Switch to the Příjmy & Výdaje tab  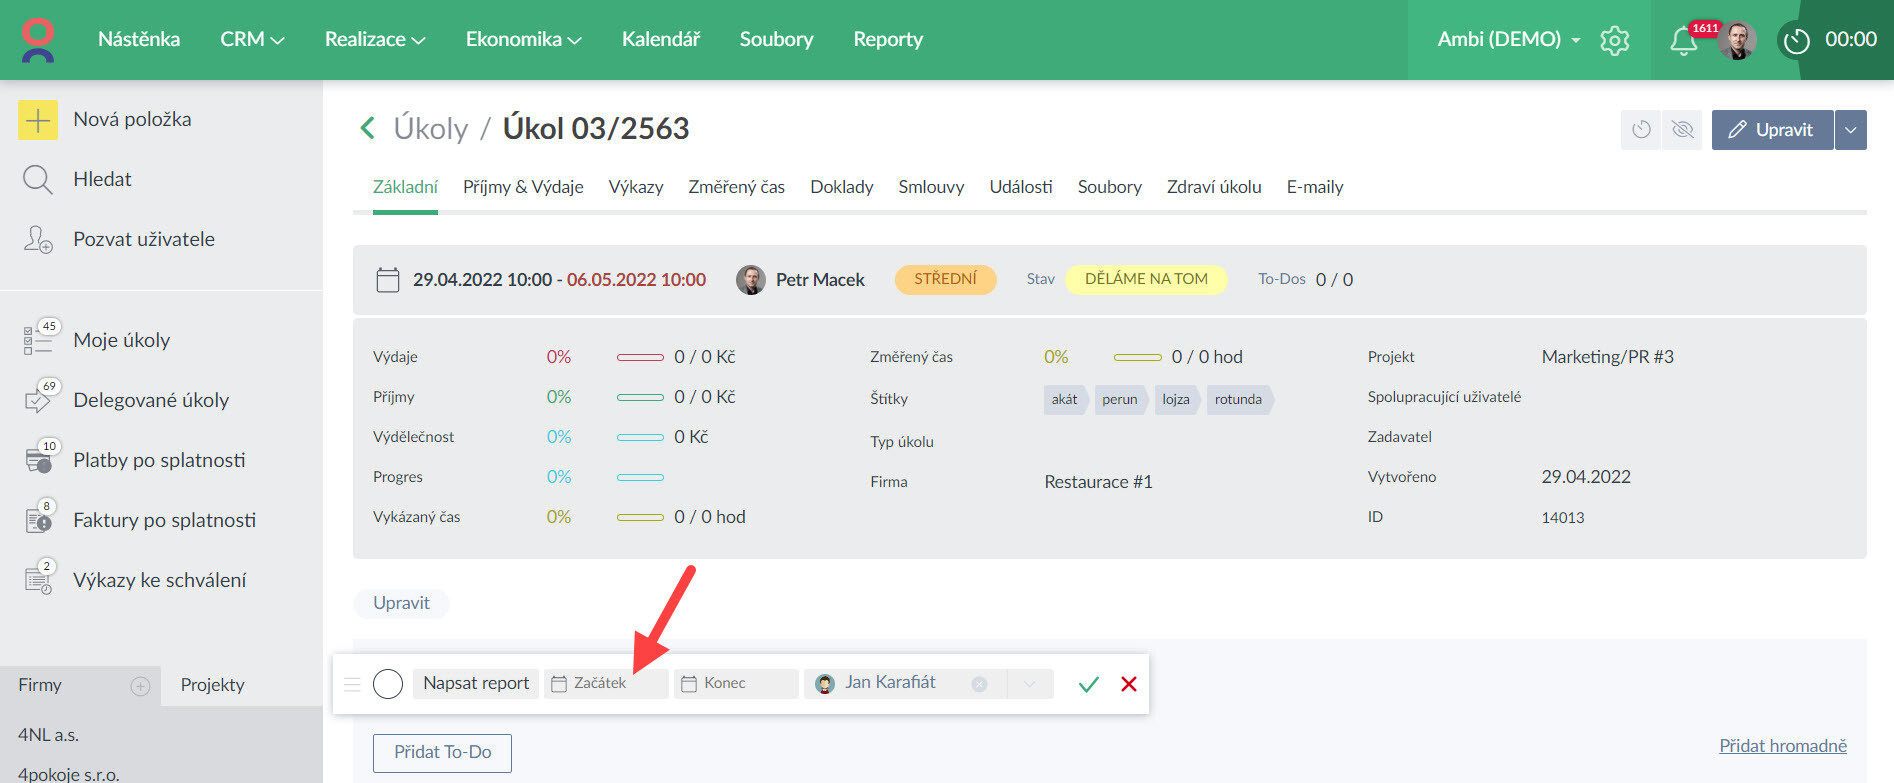tap(523, 187)
